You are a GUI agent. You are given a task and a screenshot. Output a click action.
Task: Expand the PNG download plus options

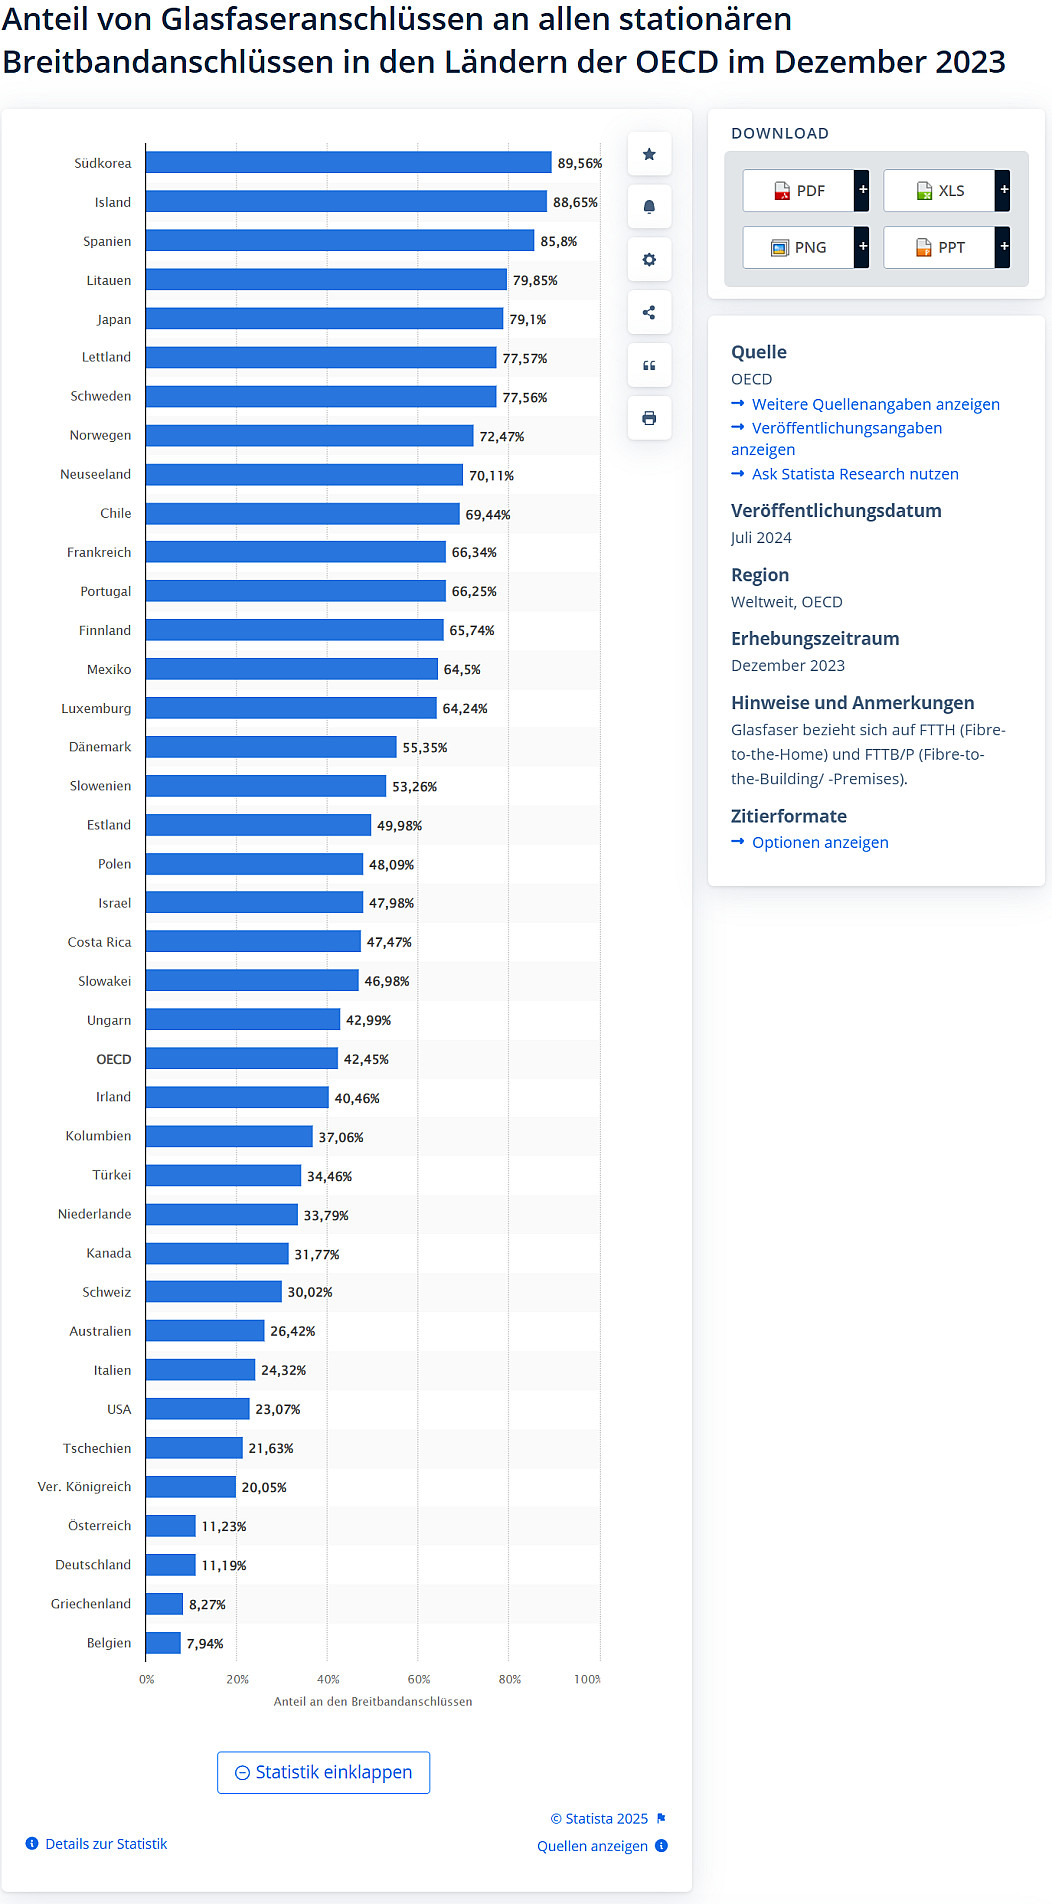(862, 247)
